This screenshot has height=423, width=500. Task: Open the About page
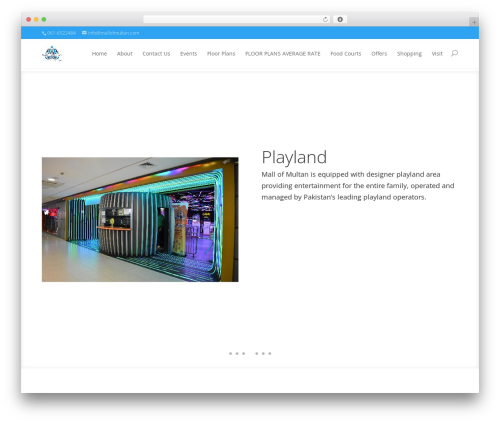(125, 54)
